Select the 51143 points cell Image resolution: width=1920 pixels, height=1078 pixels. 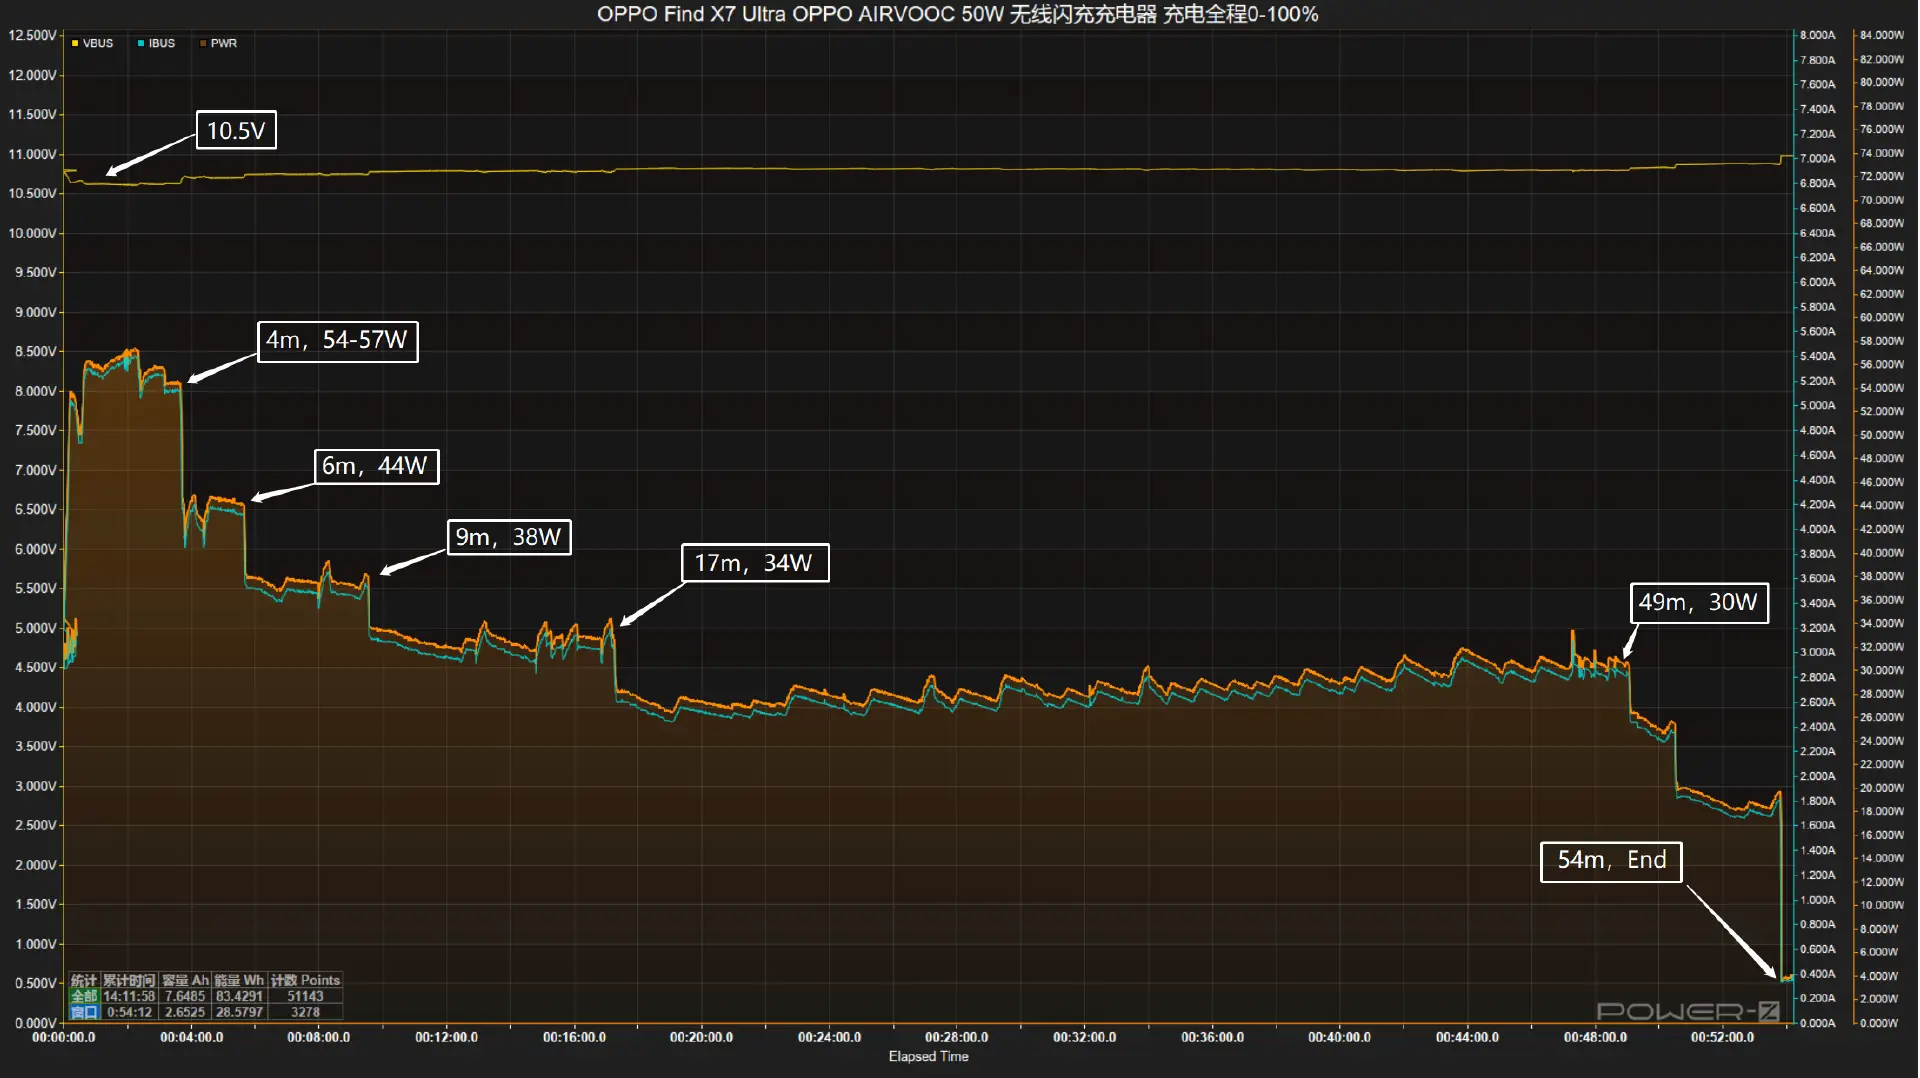point(305,996)
